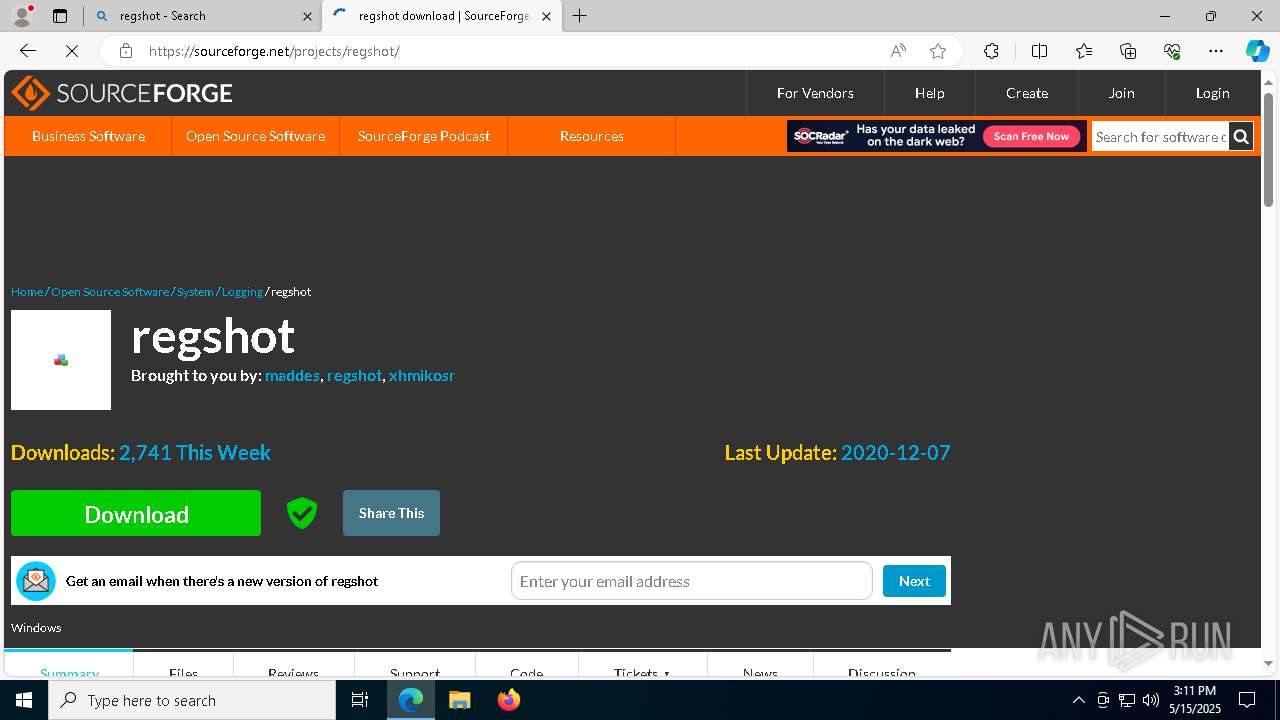Screen dimensions: 1280x720
Task: Open the taskbar clock and date
Action: click(1195, 700)
